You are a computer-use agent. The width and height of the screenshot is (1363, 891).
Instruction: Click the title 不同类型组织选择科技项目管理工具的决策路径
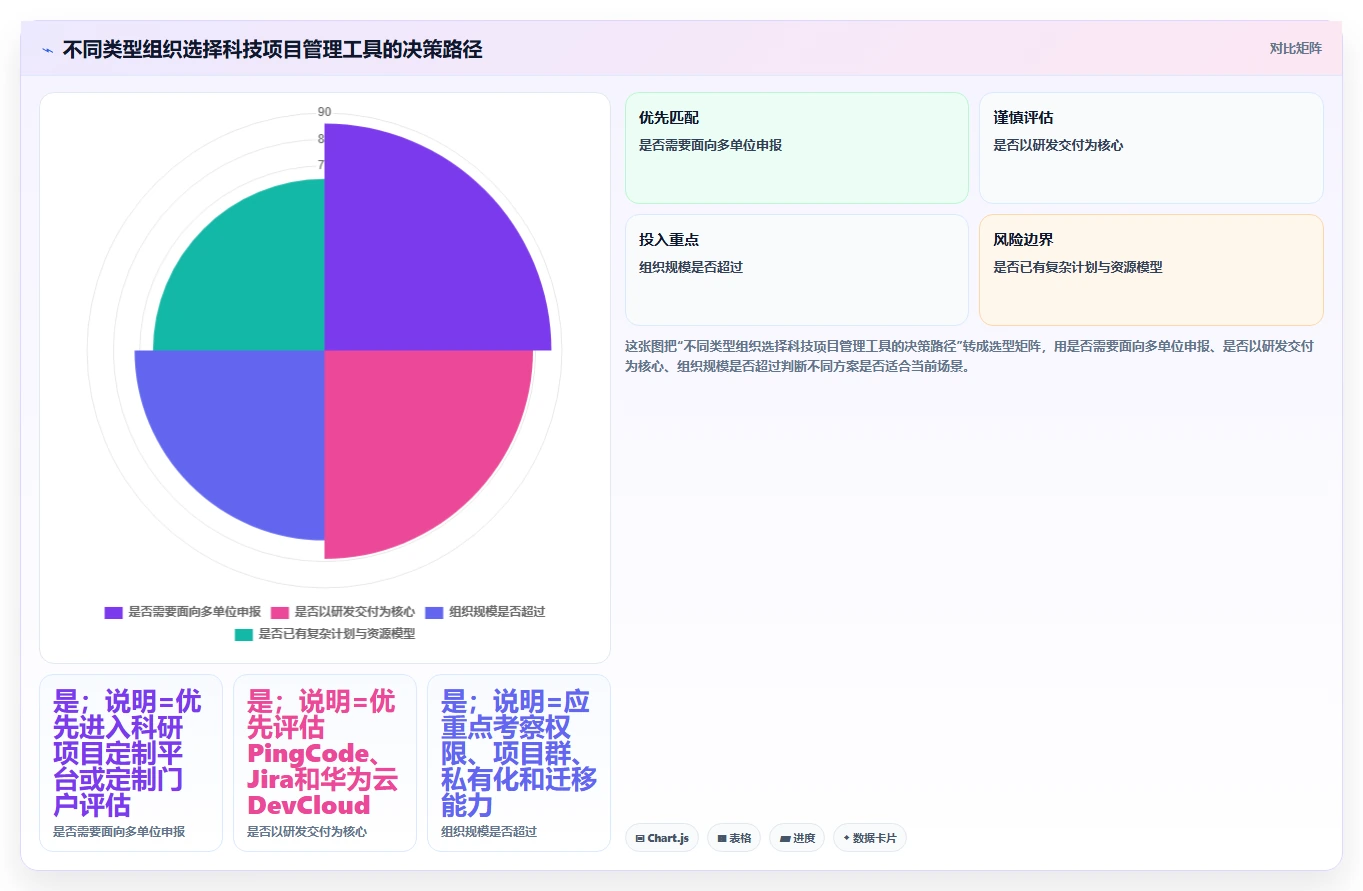[x=272, y=49]
